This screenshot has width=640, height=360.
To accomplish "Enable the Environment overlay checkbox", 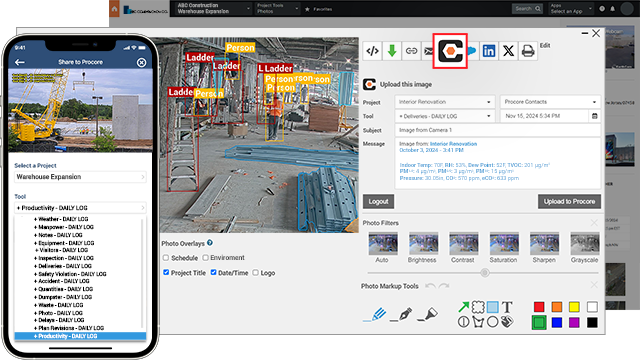I will pyautogui.click(x=206, y=258).
